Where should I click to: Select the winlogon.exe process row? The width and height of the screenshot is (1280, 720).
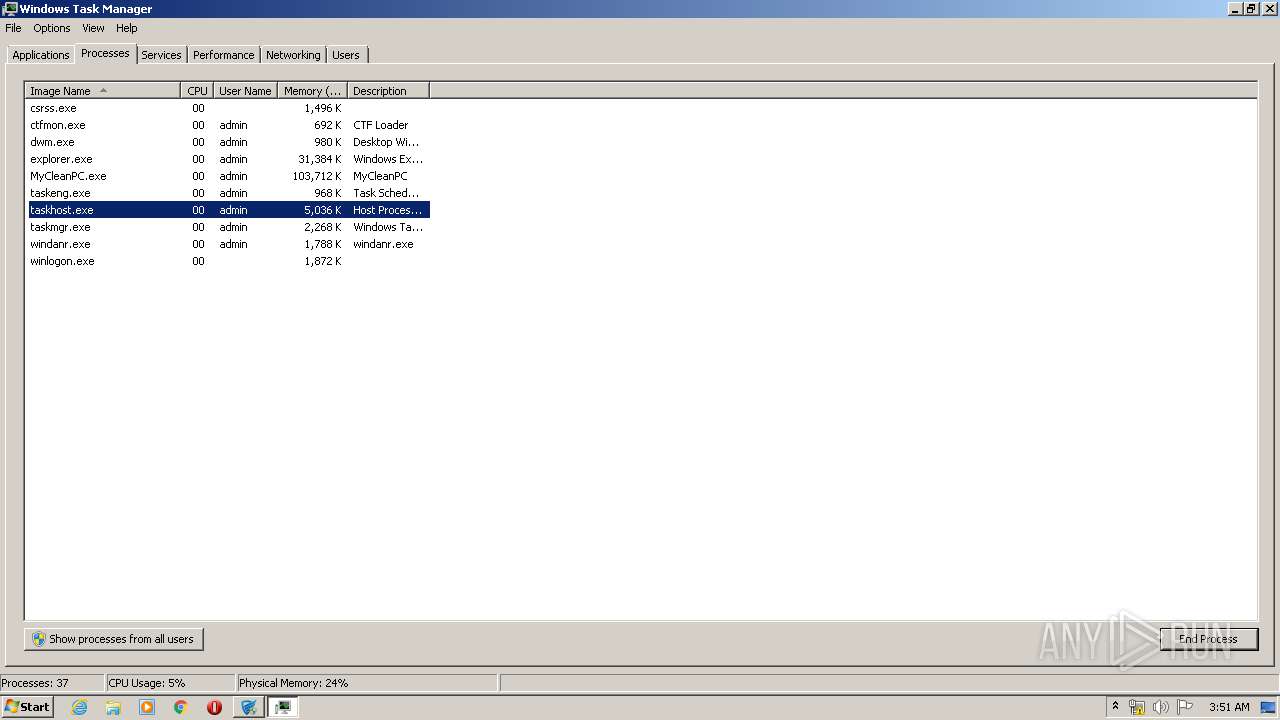pyautogui.click(x=228, y=261)
